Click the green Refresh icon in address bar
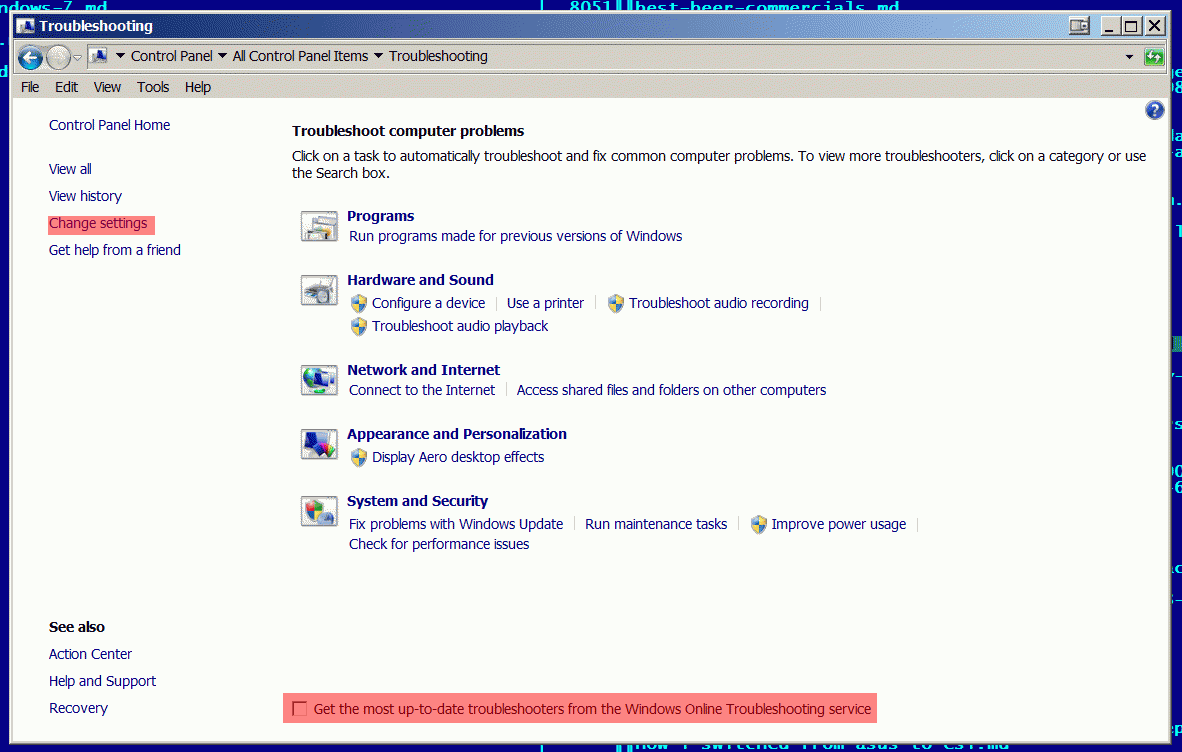This screenshot has height=752, width=1182. (1153, 57)
